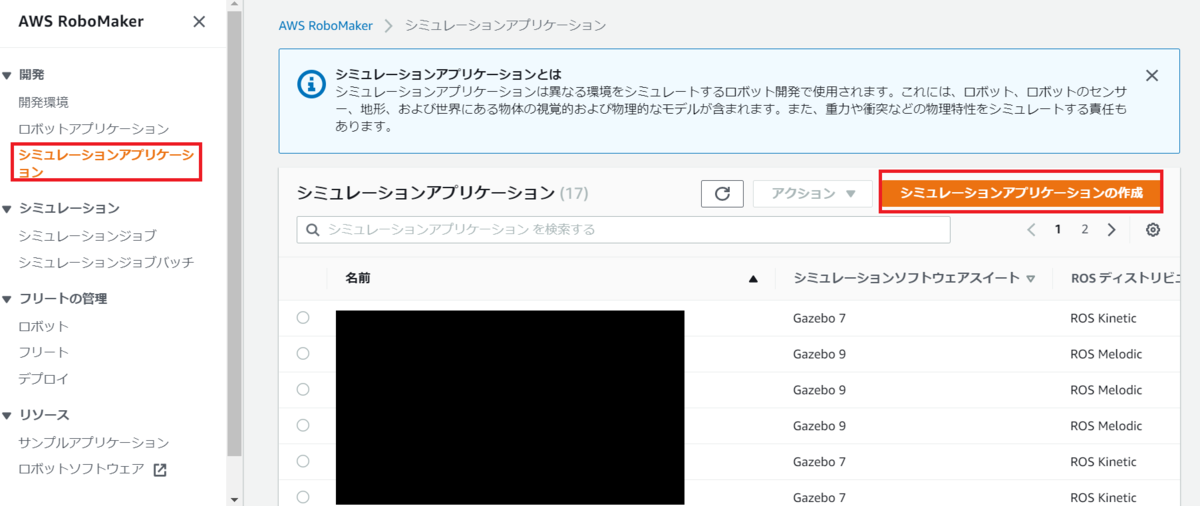Select radio for fourth row Gazebo 9
1200x506 pixels.
coord(303,426)
